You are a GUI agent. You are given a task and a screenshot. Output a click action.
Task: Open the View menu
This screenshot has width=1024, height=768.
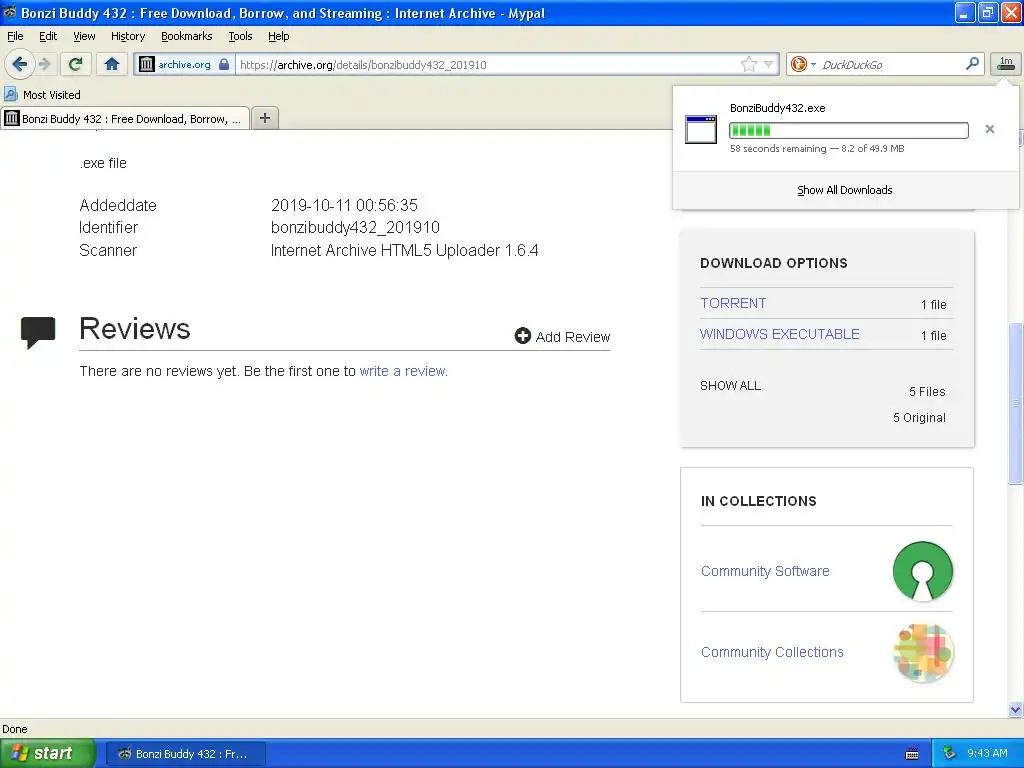click(84, 36)
